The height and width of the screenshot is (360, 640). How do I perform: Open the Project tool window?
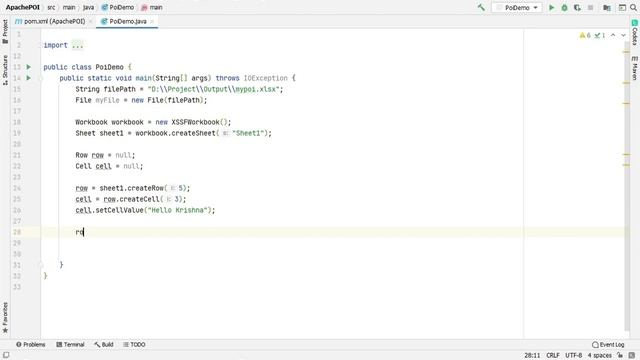pyautogui.click(x=5, y=31)
